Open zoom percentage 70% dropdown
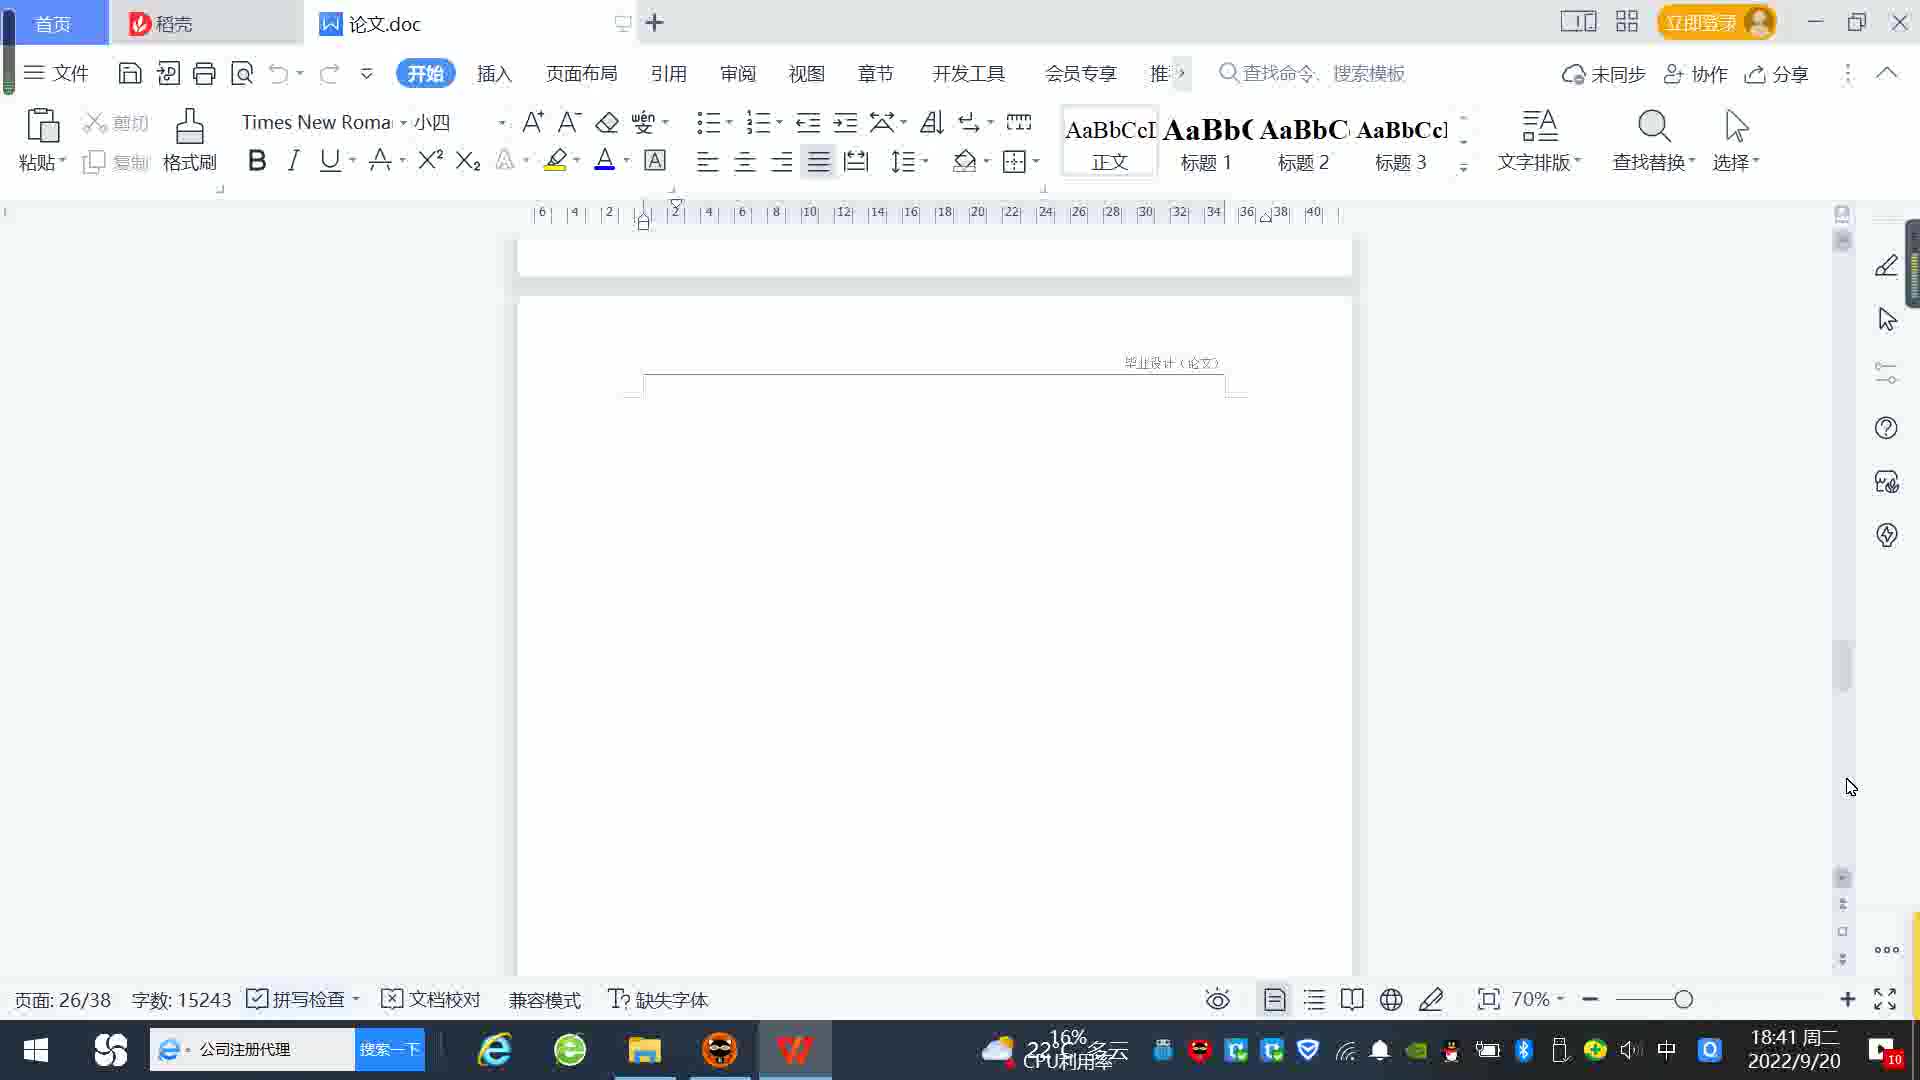Image resolution: width=1920 pixels, height=1080 pixels. [1537, 999]
